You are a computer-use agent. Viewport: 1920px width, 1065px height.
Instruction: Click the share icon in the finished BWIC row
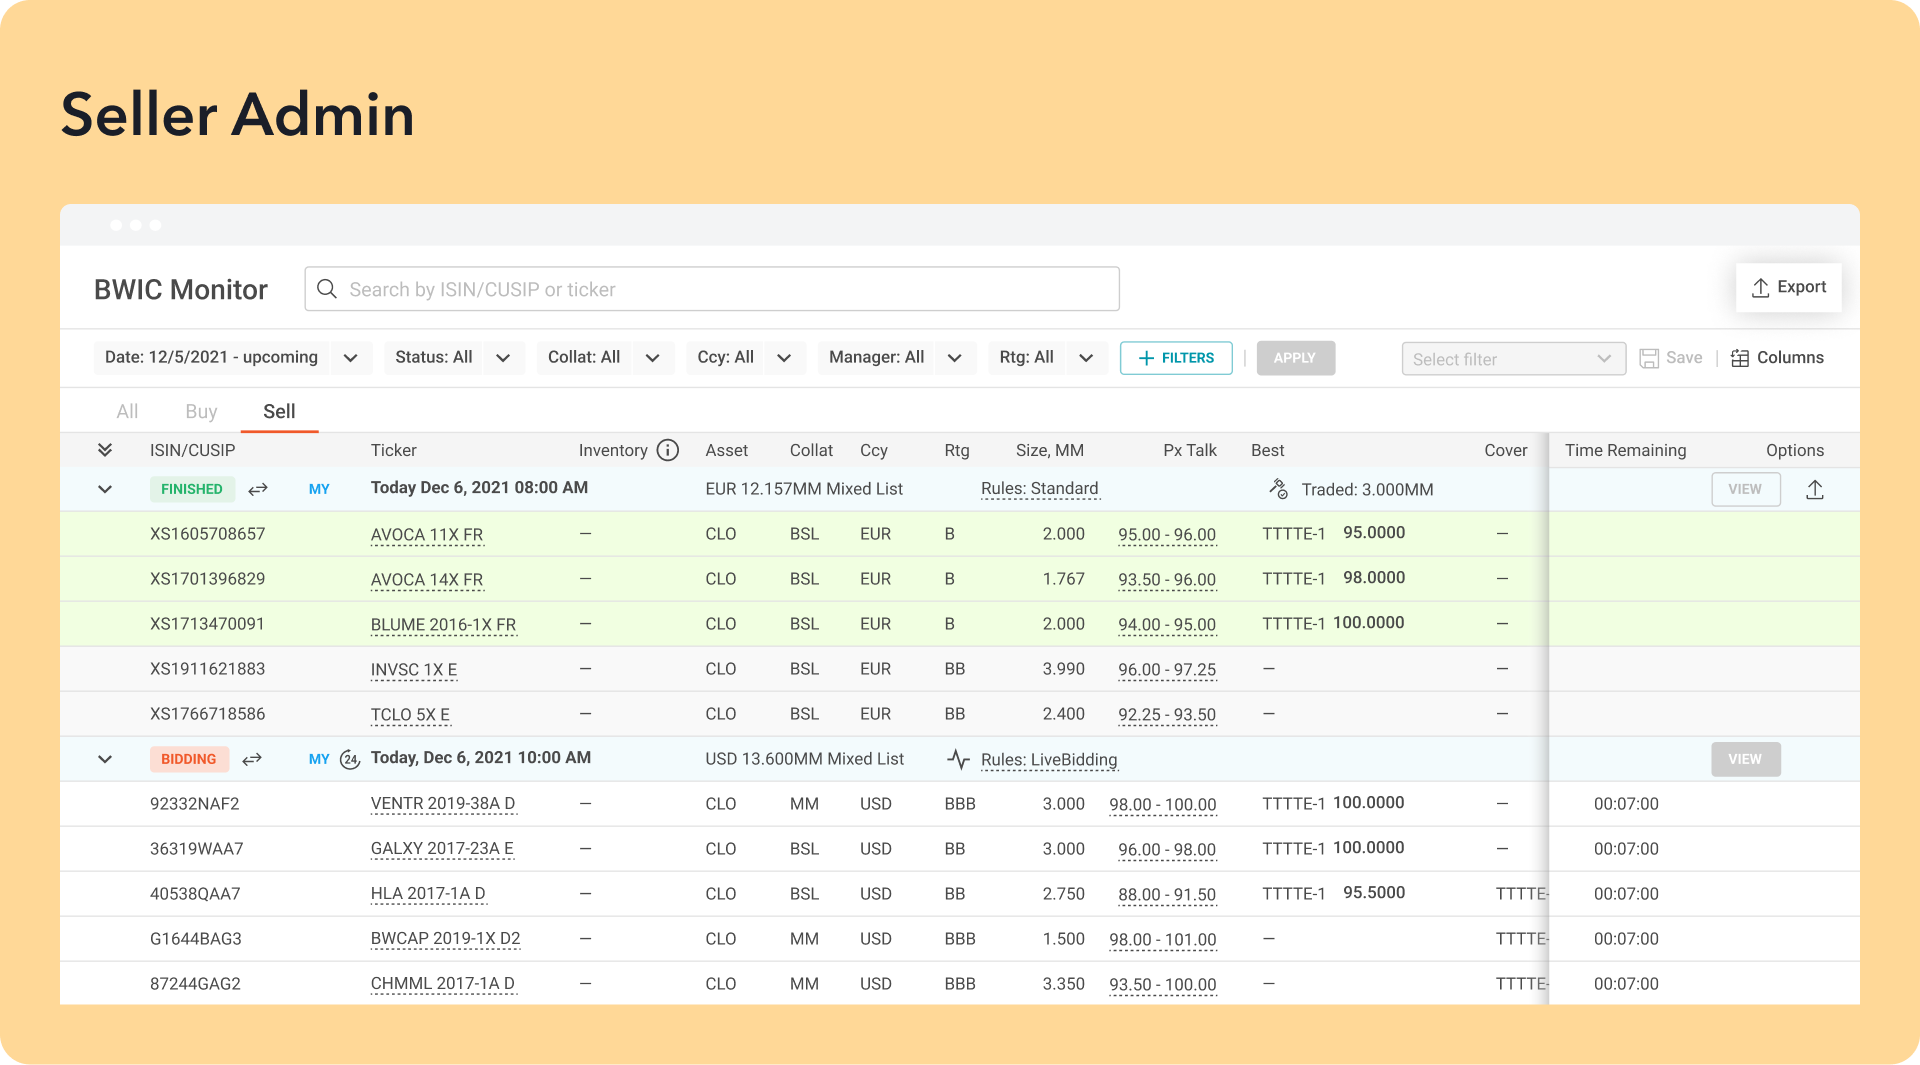click(x=1814, y=490)
